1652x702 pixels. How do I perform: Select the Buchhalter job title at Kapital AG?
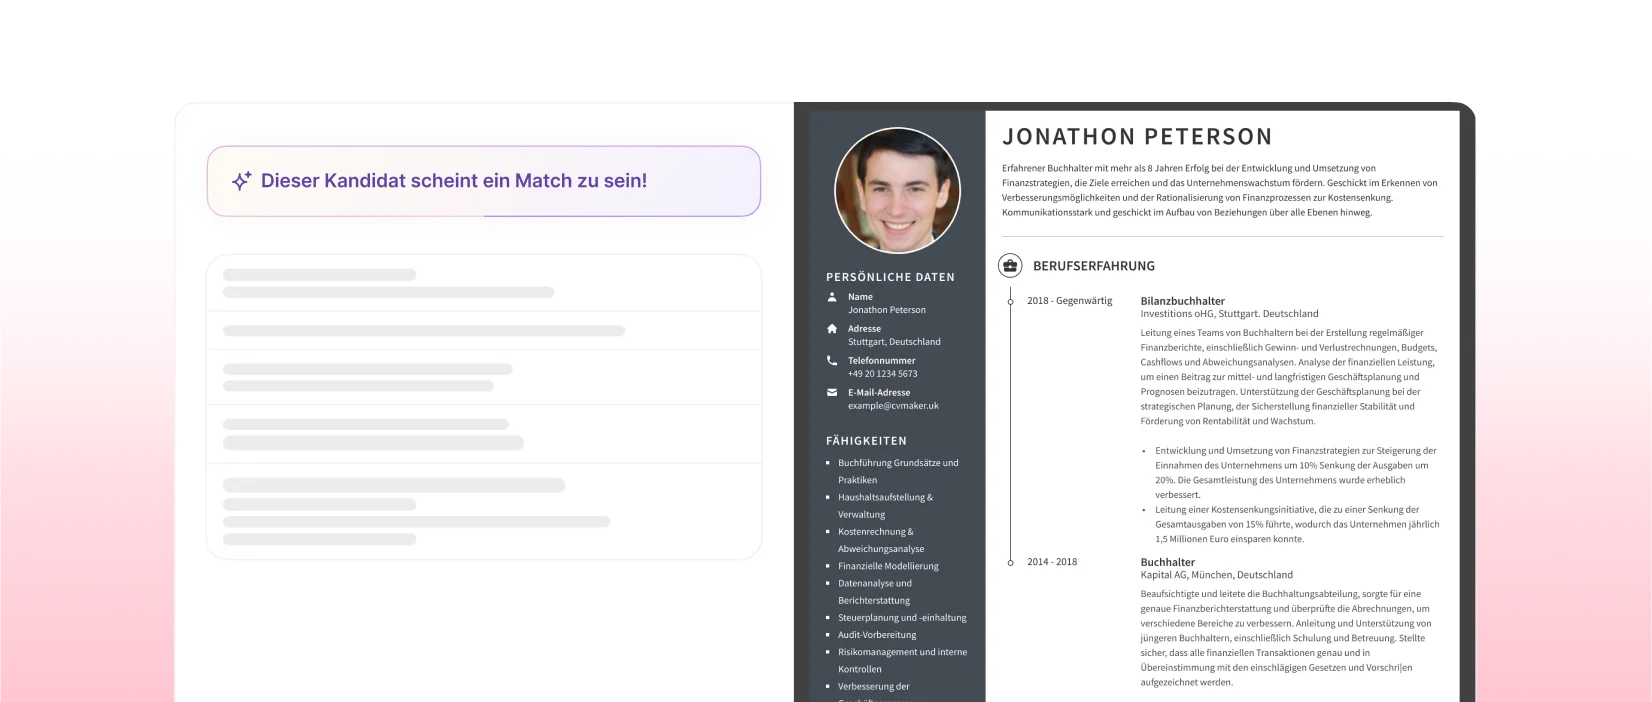(x=1167, y=562)
